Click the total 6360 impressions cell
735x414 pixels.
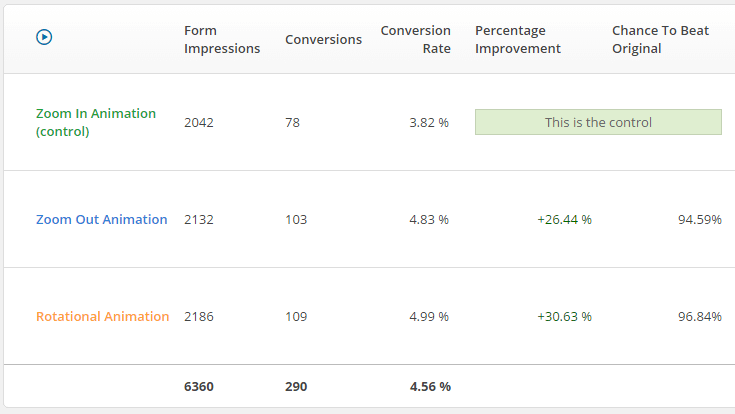coord(198,386)
